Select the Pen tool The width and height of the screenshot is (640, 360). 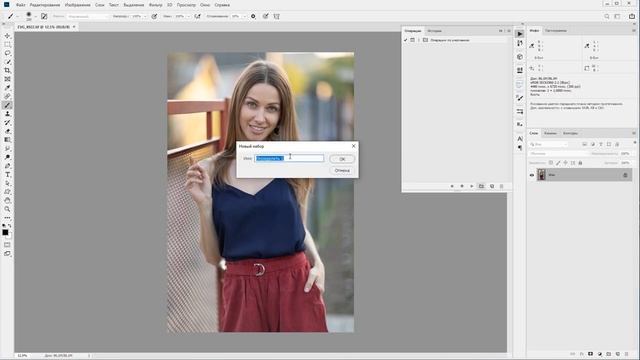7,166
